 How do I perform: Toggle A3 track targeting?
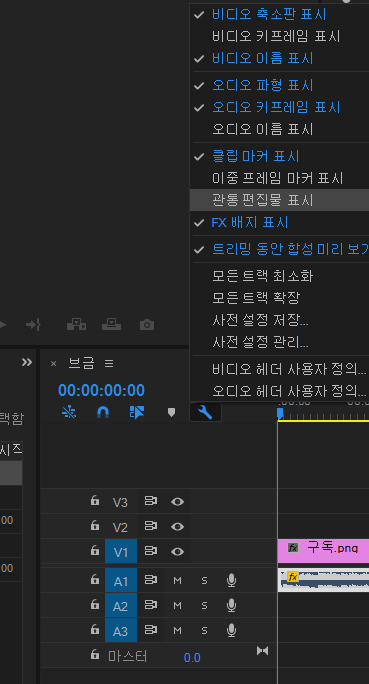click(121, 631)
